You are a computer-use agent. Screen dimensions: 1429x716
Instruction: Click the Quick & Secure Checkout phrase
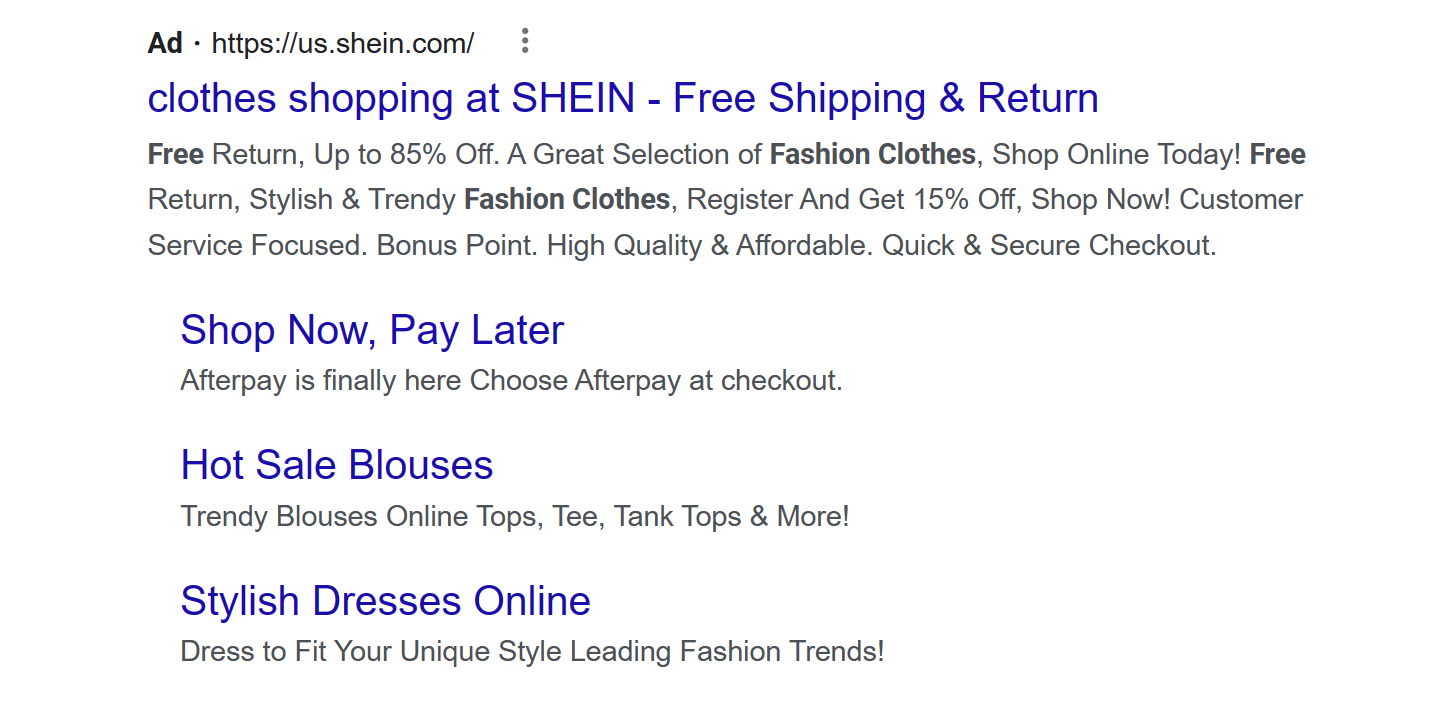(1049, 245)
